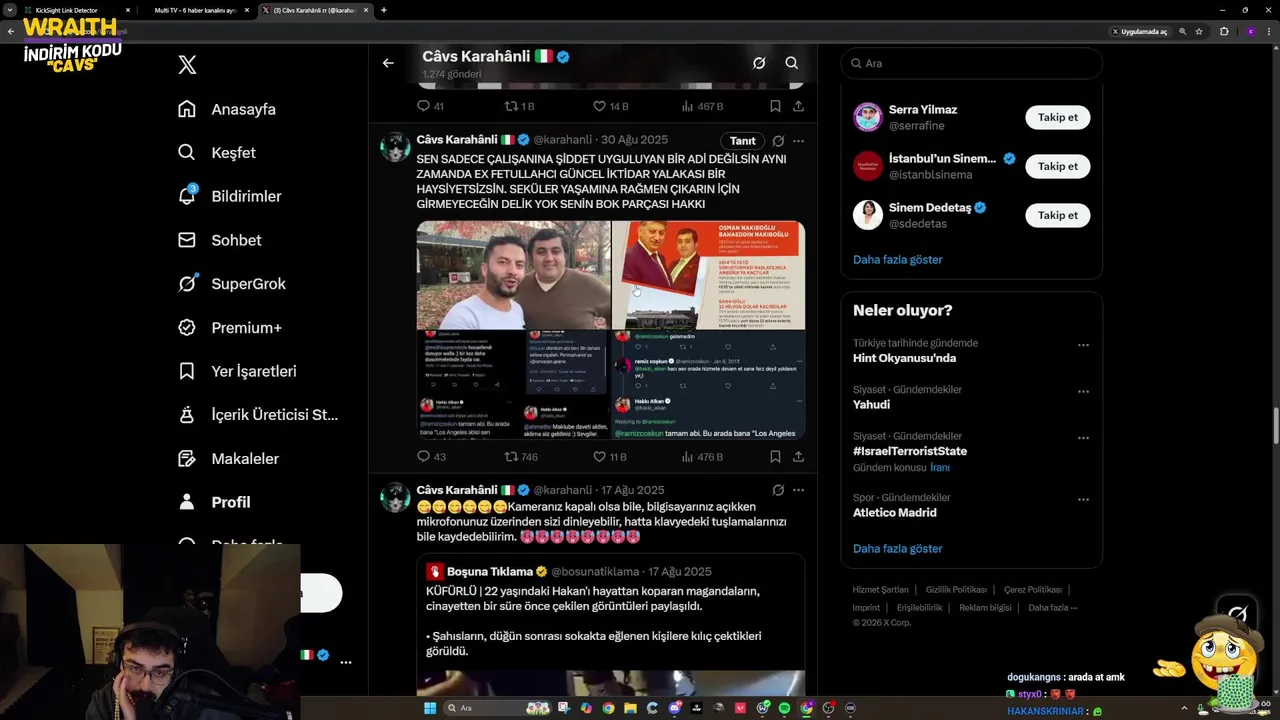Bookmark the 30 Ağu post

775,457
